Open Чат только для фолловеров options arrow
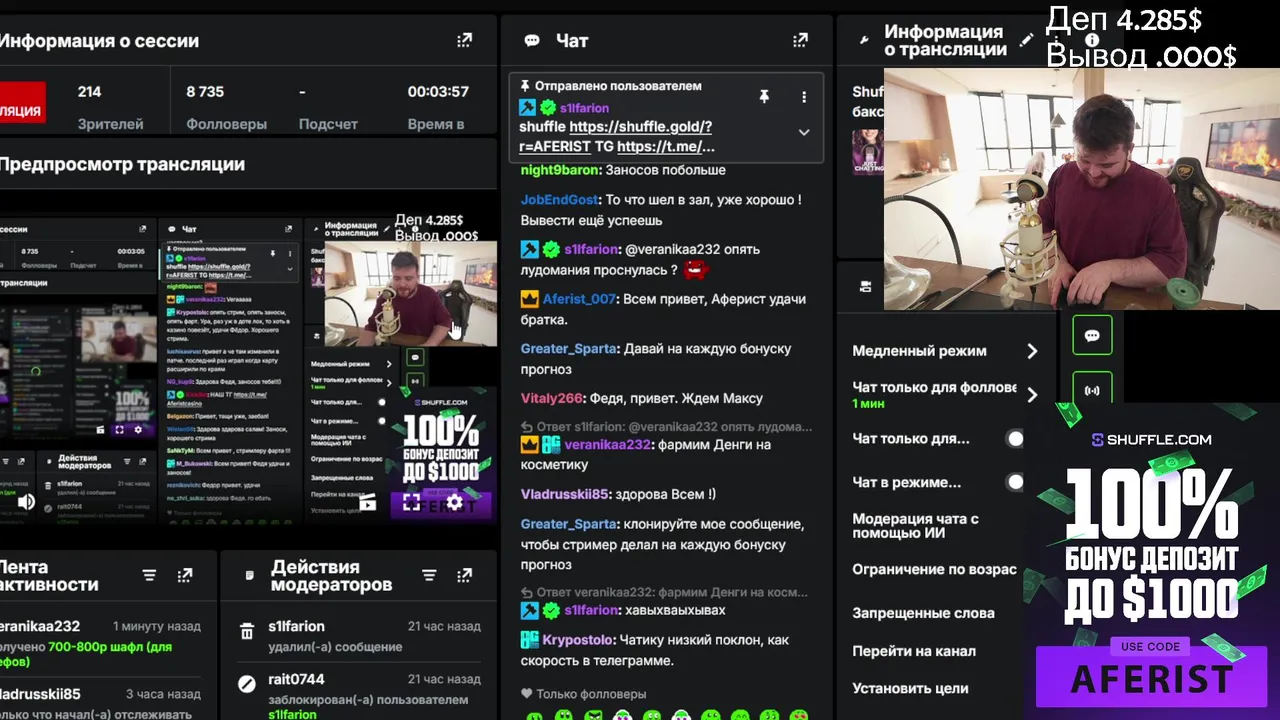Viewport: 1280px width, 720px height. click(x=1032, y=395)
